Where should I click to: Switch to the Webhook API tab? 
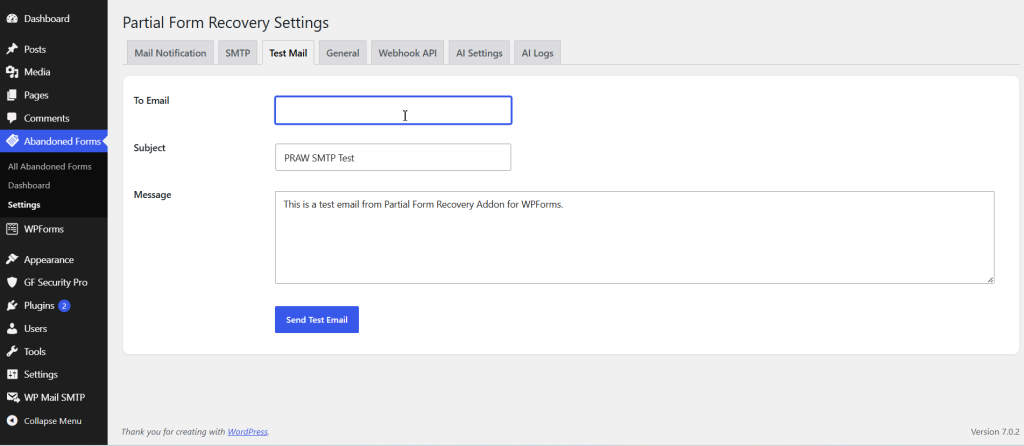(408, 53)
